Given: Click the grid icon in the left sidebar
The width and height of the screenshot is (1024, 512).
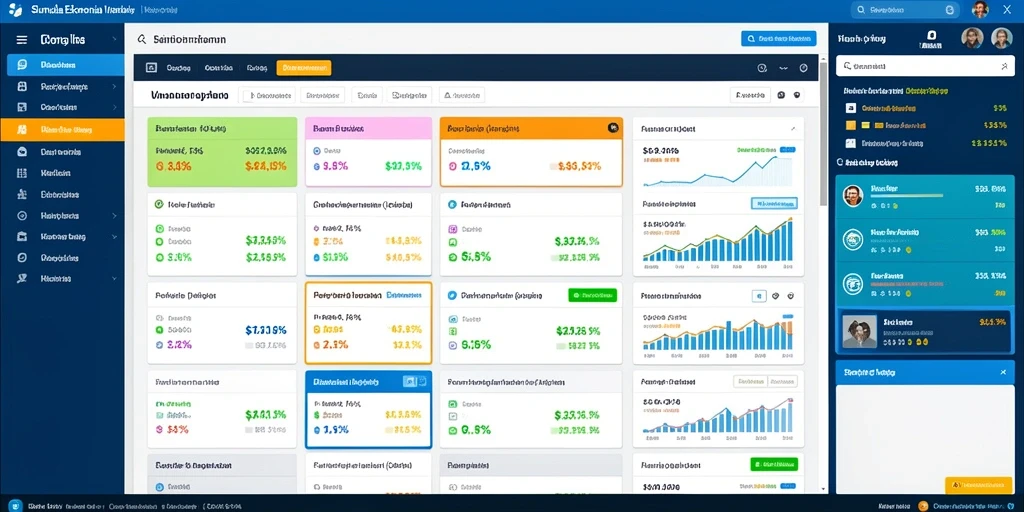Looking at the screenshot, I should 22,173.
